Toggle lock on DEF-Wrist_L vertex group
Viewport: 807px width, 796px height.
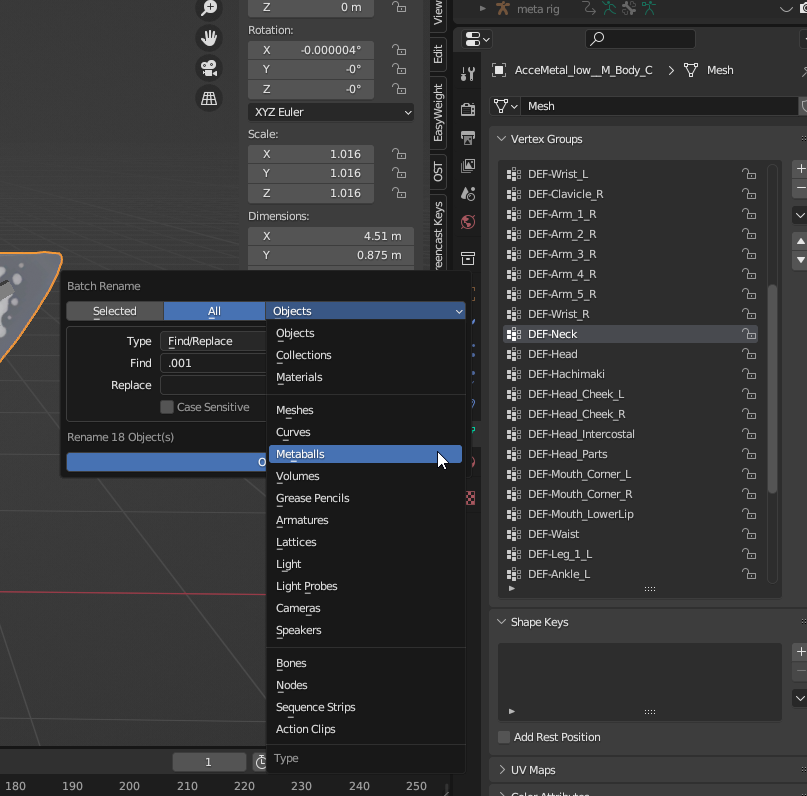coord(749,174)
